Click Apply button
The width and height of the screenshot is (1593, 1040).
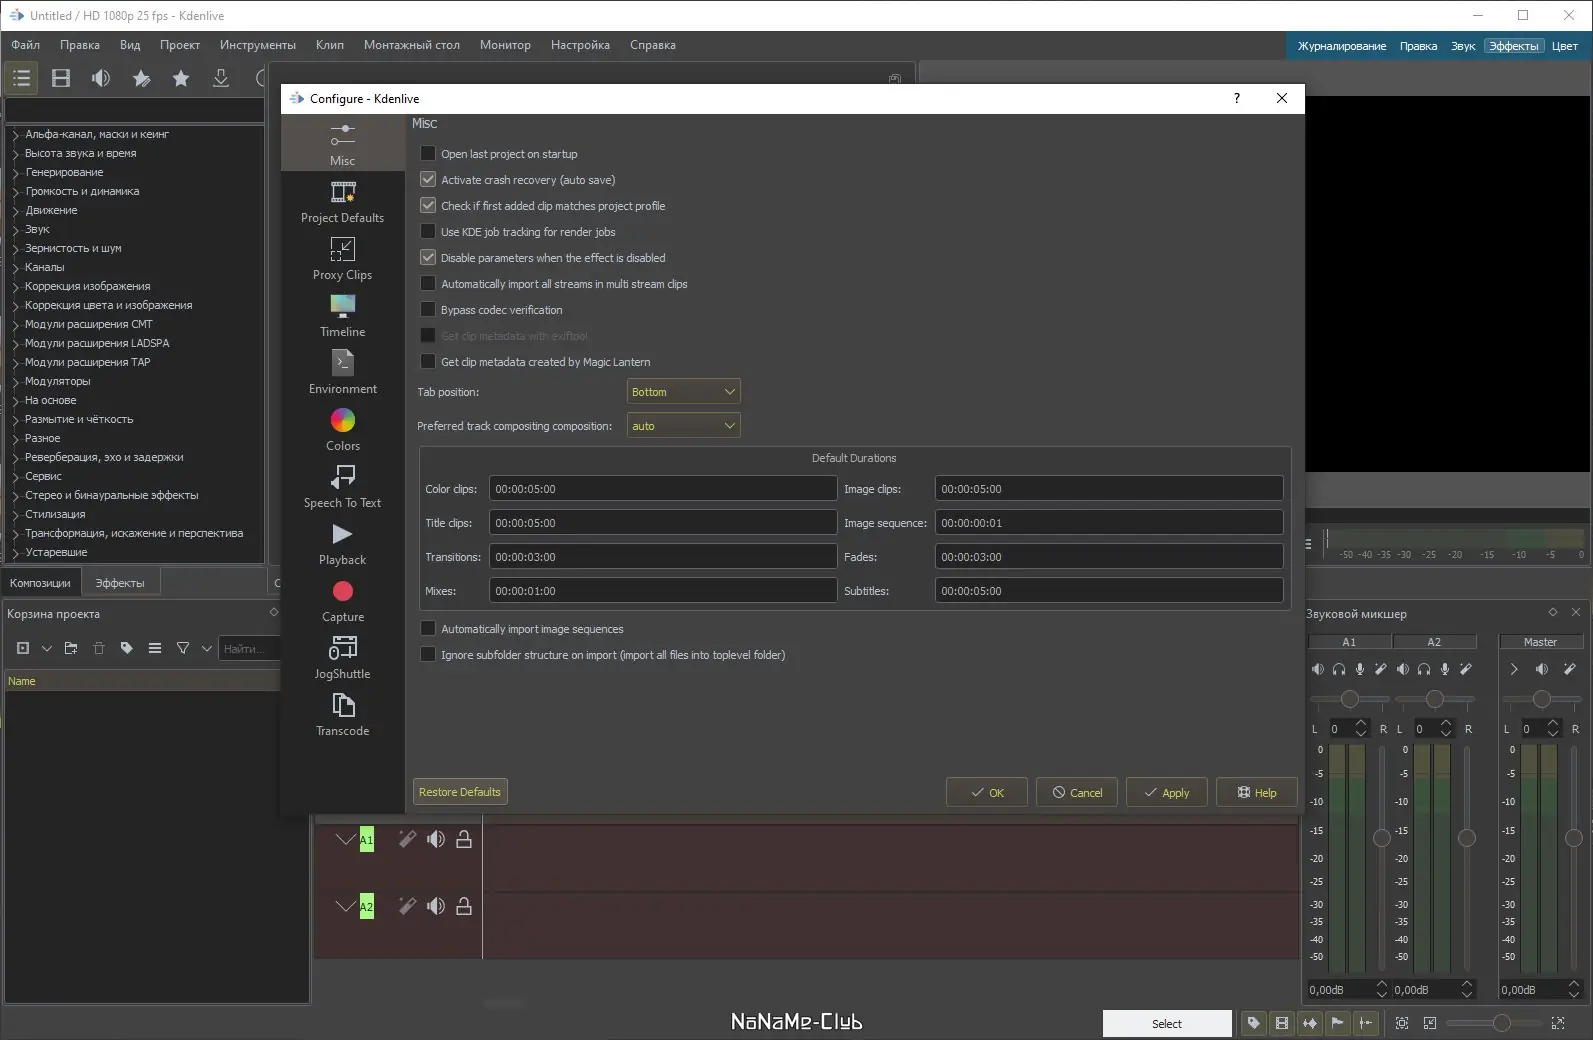[1167, 792]
